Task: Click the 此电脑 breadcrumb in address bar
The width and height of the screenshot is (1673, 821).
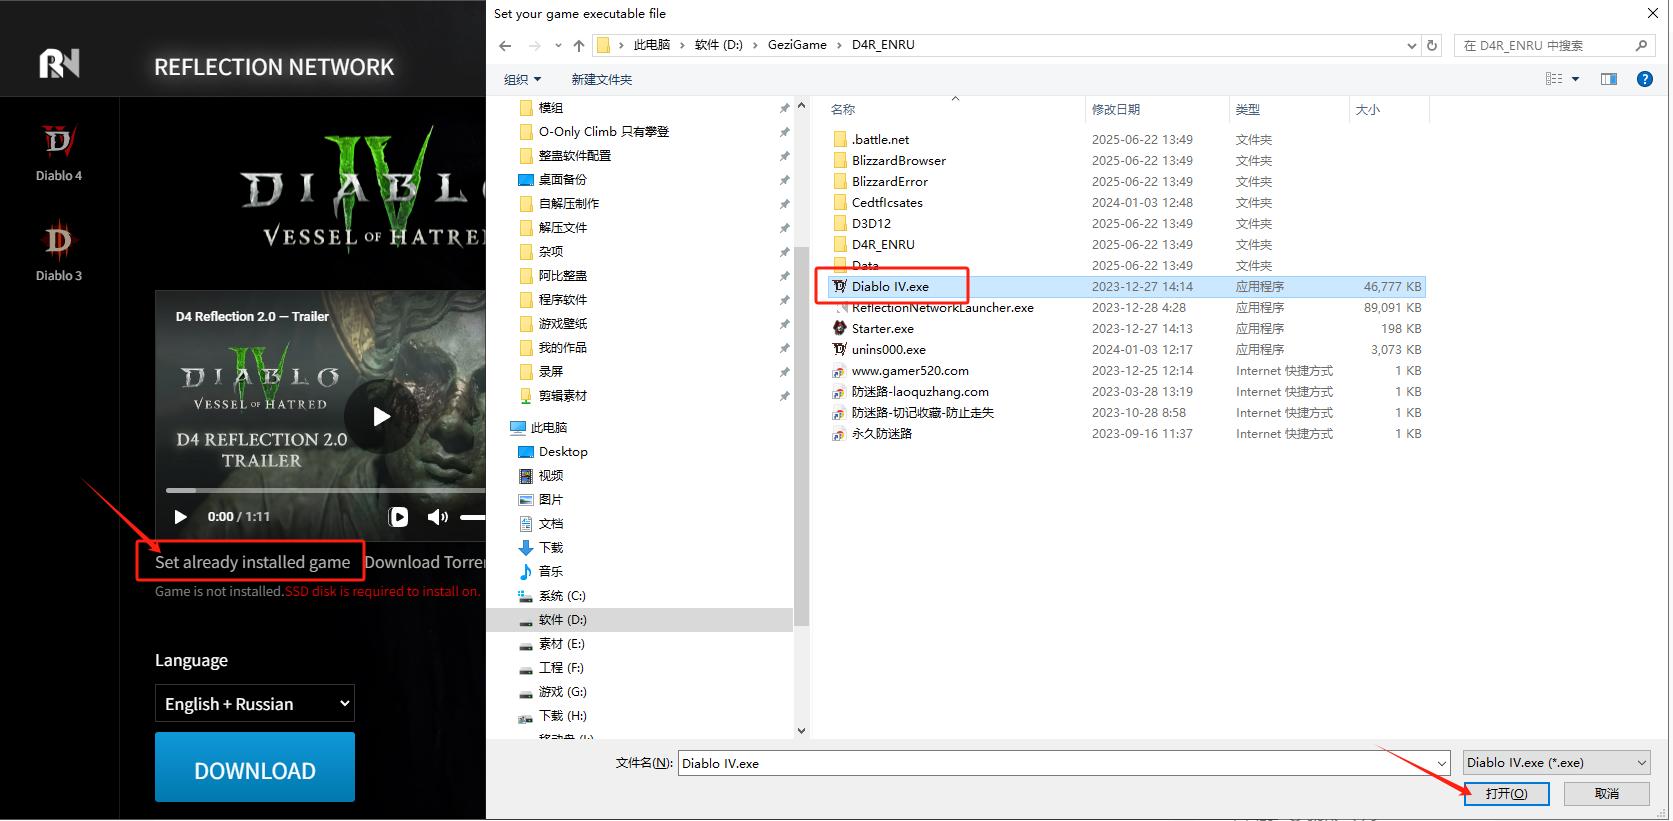Action: [x=651, y=45]
